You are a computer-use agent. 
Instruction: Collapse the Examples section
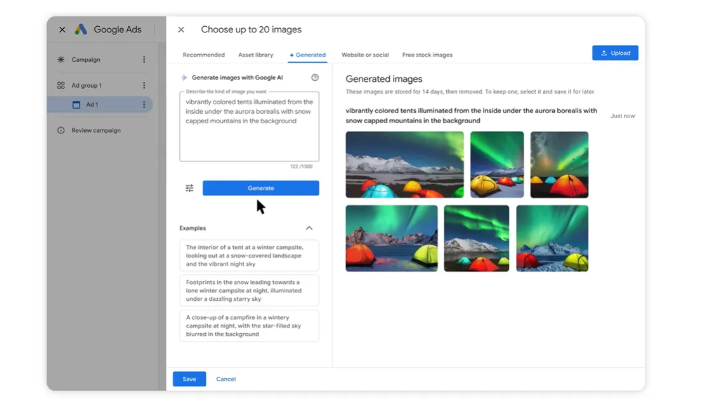(x=309, y=228)
